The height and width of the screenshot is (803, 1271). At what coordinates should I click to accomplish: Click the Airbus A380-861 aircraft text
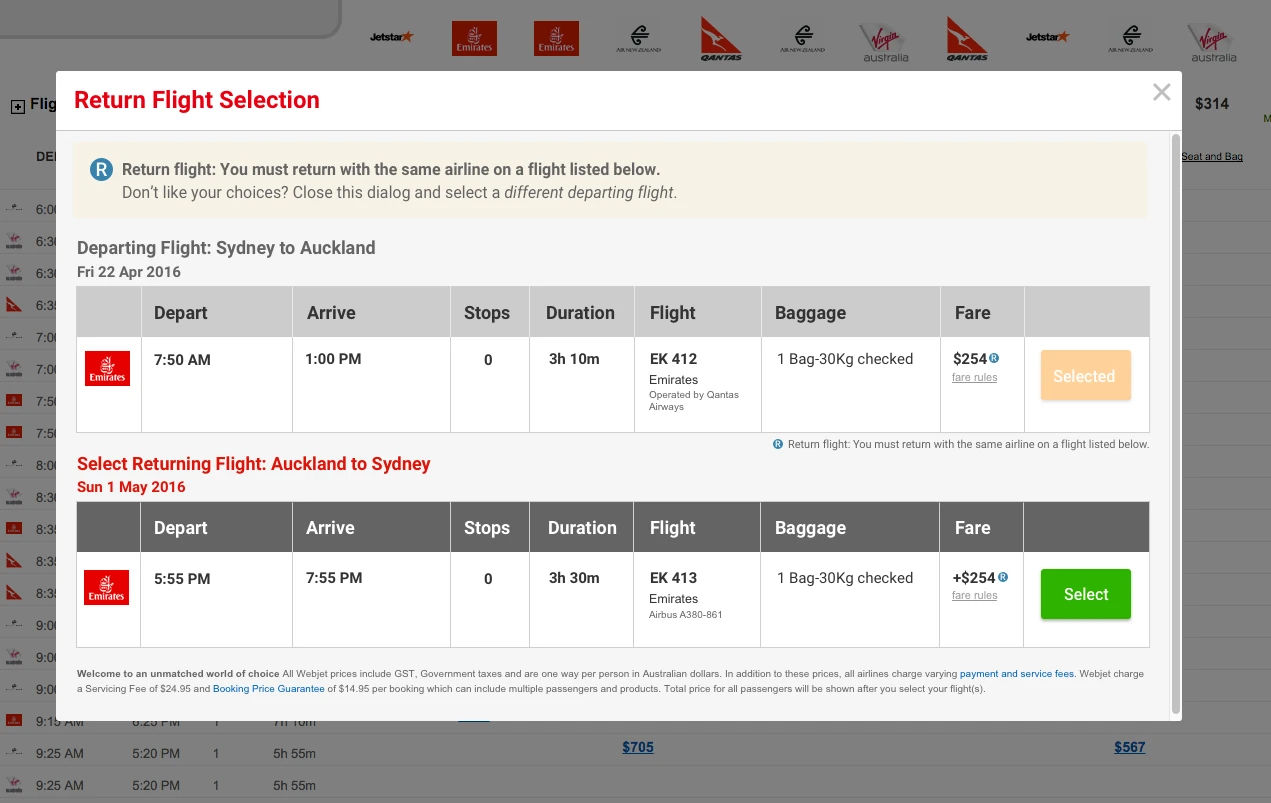(x=685, y=615)
